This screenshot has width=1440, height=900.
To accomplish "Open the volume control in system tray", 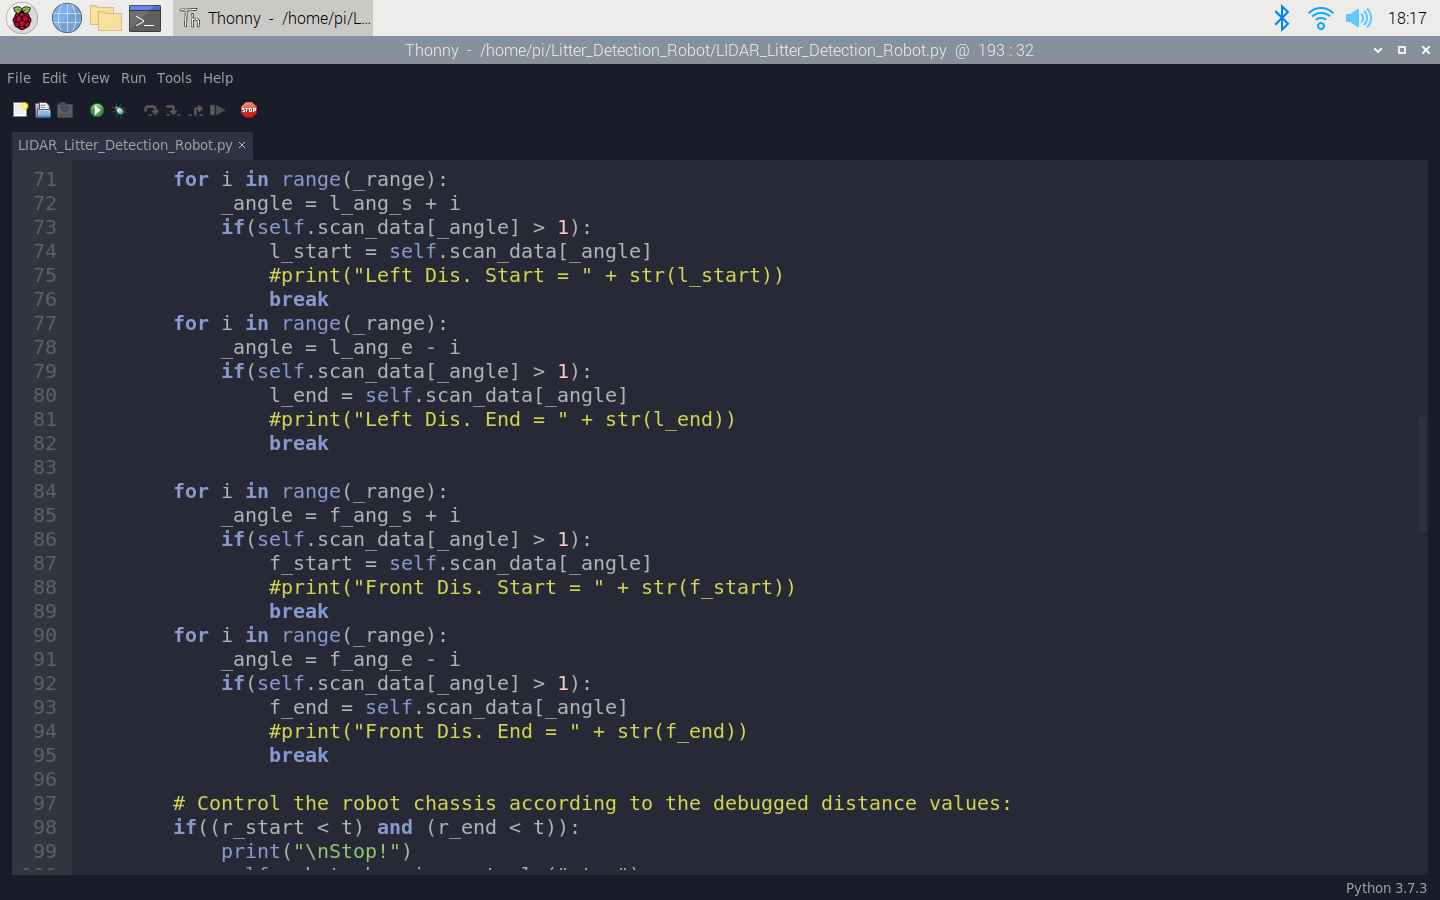I will tap(1358, 18).
